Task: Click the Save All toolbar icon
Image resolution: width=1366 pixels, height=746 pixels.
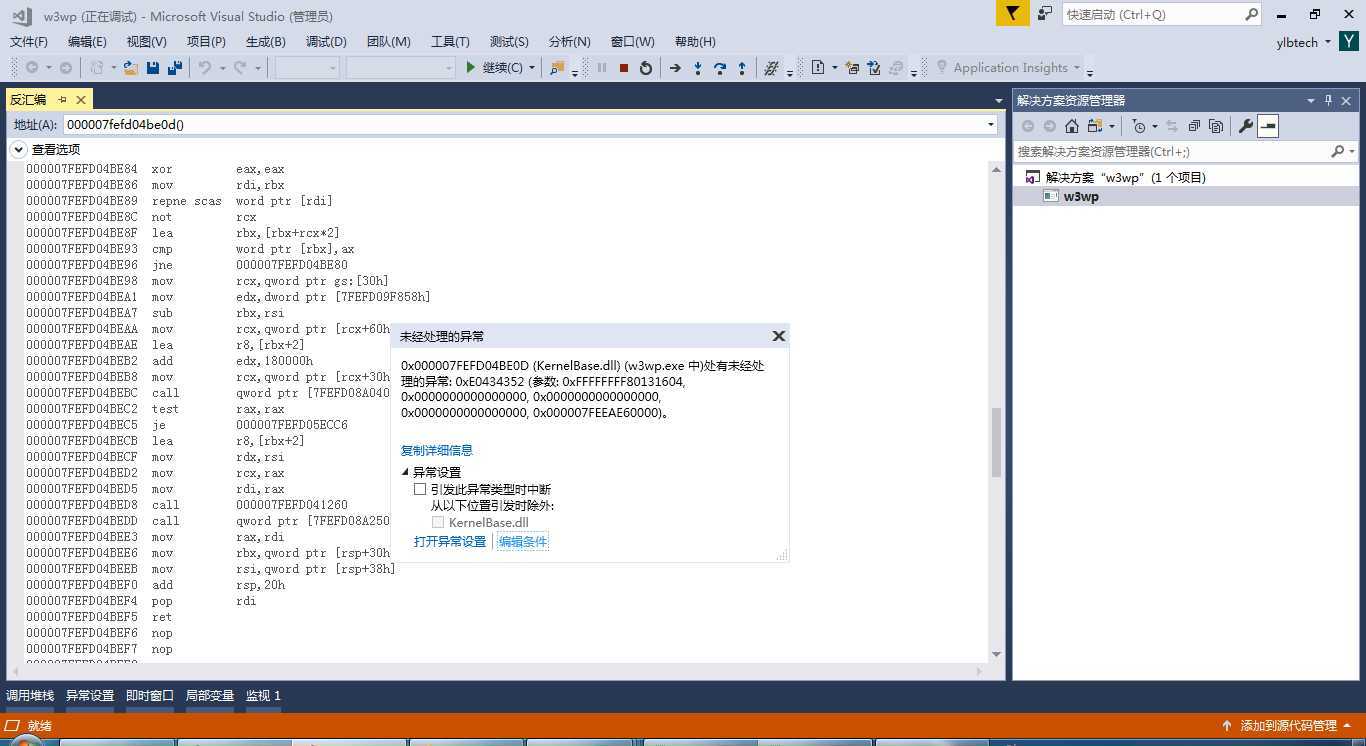Action: pyautogui.click(x=175, y=68)
